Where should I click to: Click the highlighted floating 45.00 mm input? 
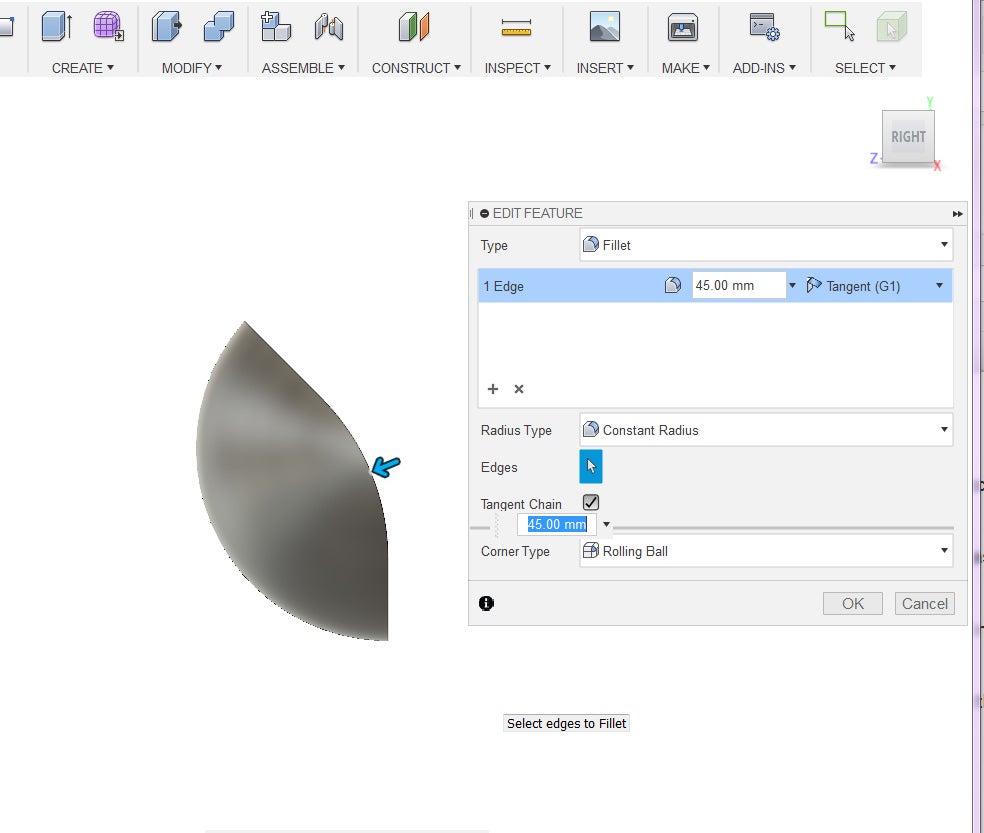tap(557, 524)
